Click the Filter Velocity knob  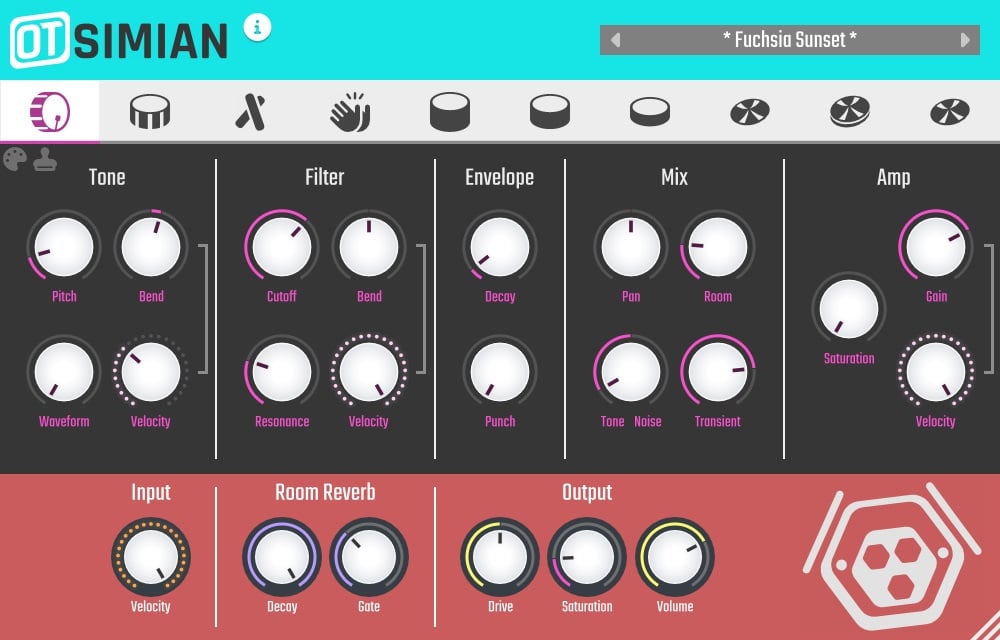pos(369,372)
